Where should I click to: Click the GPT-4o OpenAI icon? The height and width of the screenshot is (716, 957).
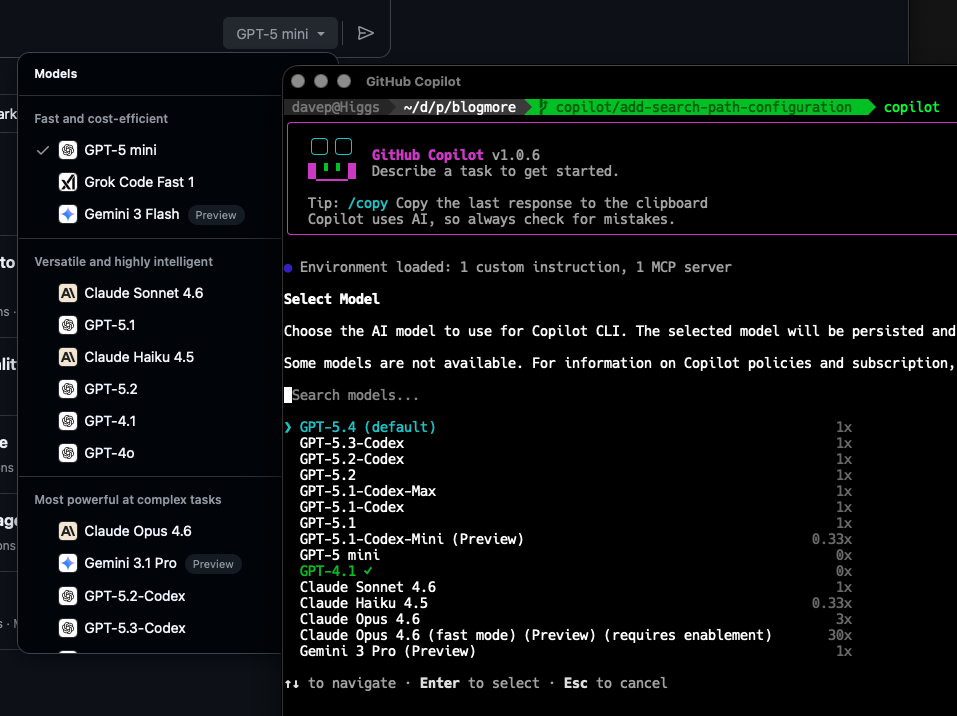click(x=68, y=453)
